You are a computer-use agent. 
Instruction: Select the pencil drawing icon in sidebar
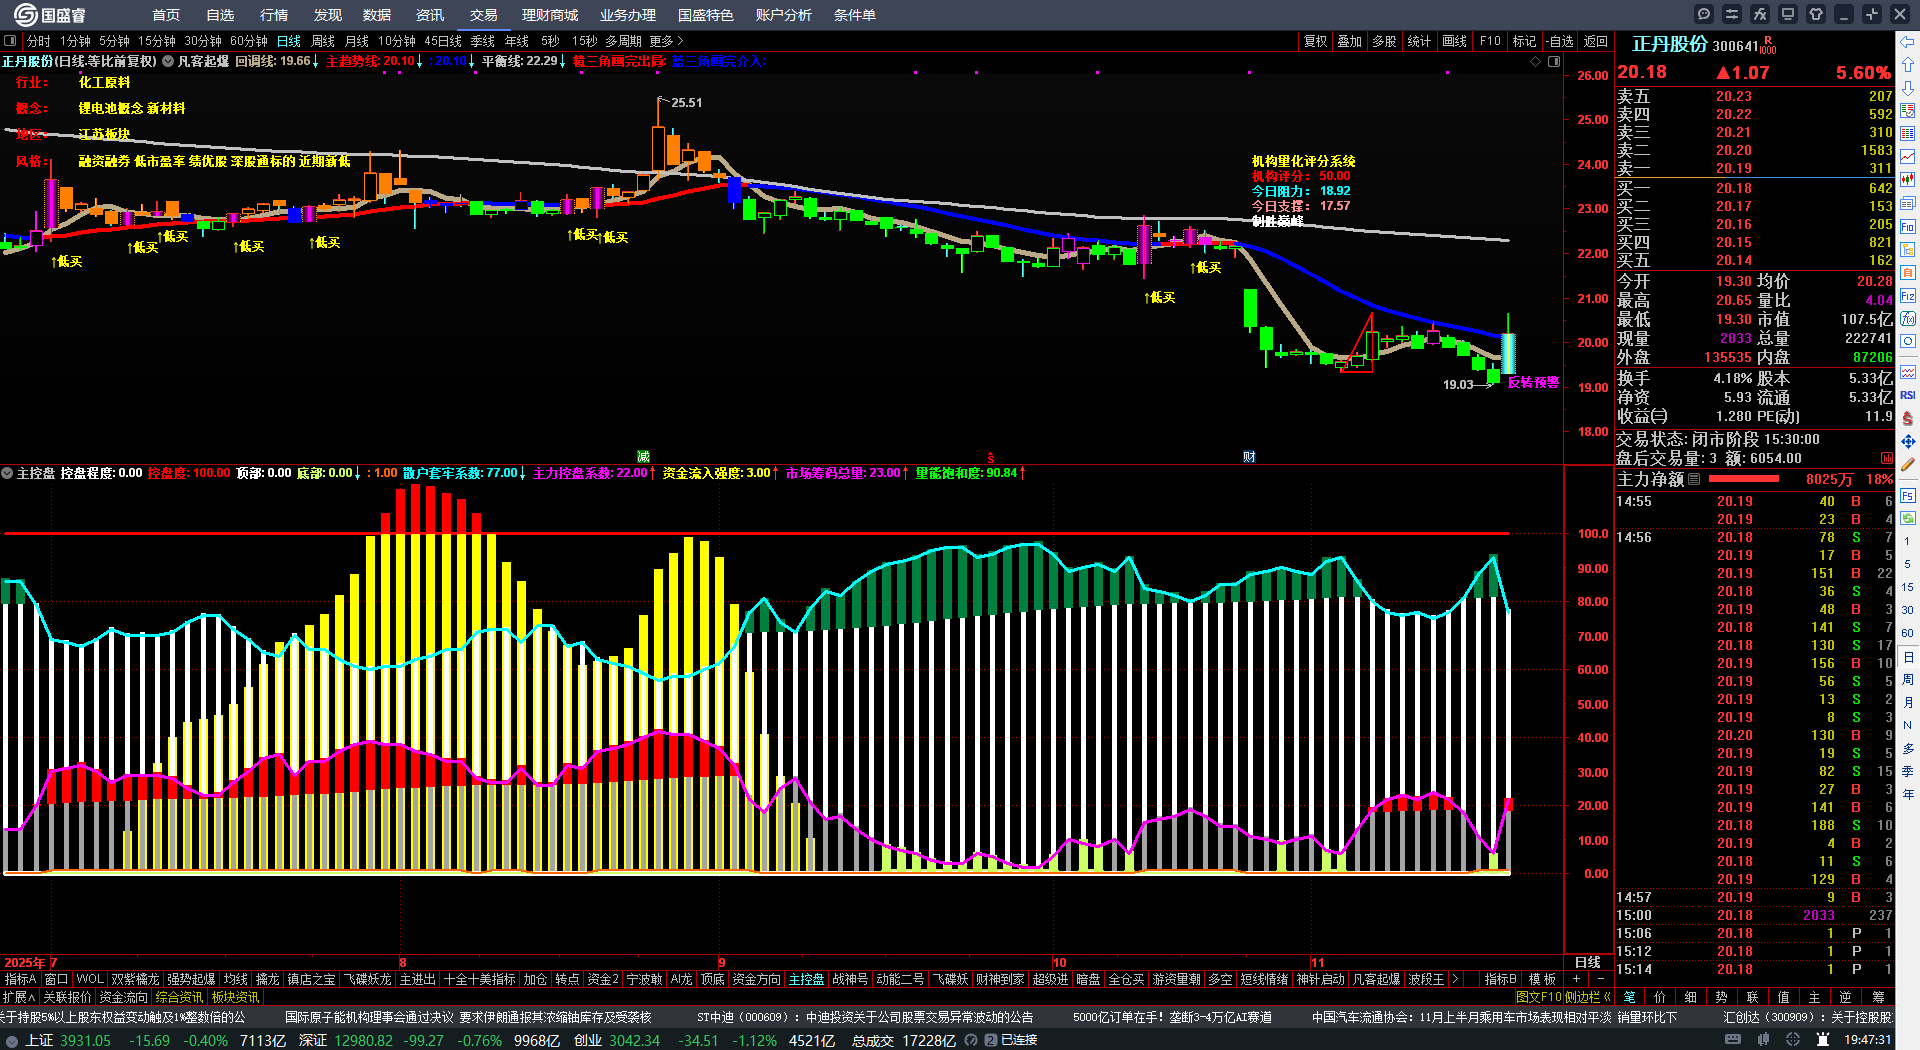[1908, 464]
